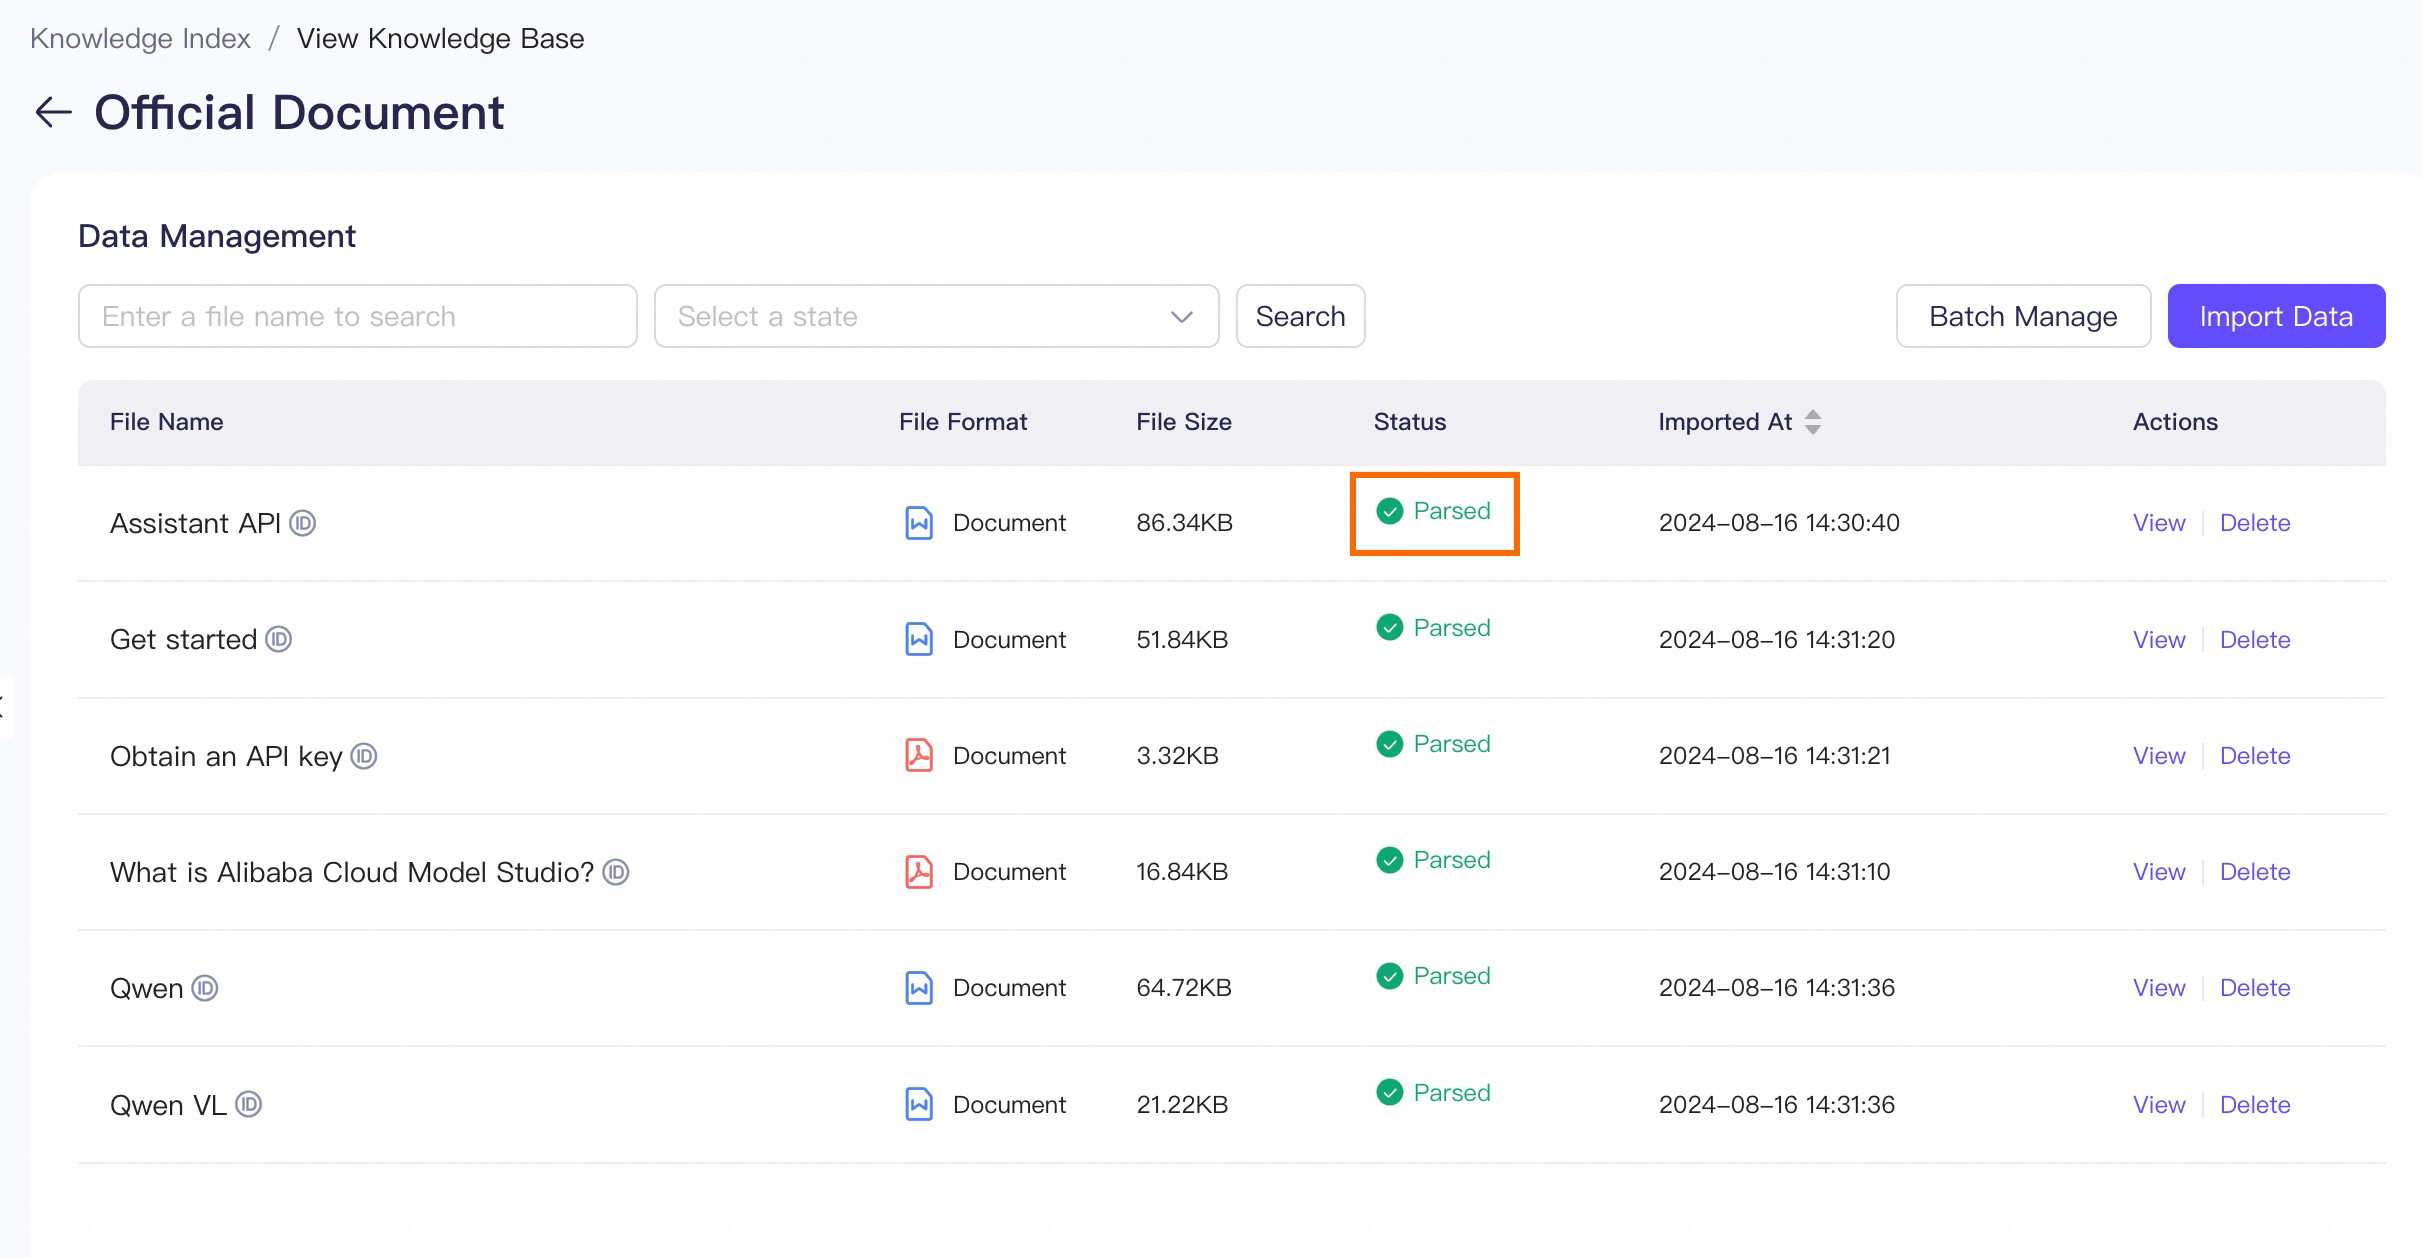Click timestamp 2024-08-16 14:30:40
This screenshot has width=2422, height=1258.
(x=1779, y=523)
